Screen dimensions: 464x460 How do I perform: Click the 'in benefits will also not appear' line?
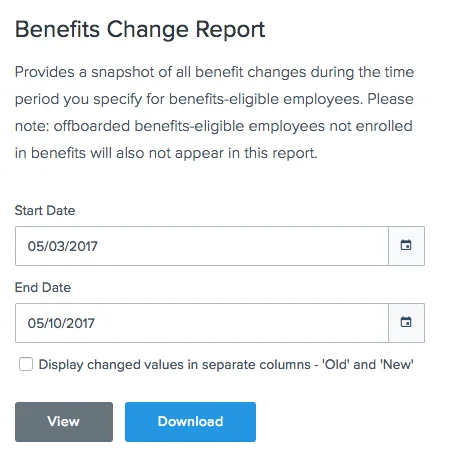pos(166,153)
